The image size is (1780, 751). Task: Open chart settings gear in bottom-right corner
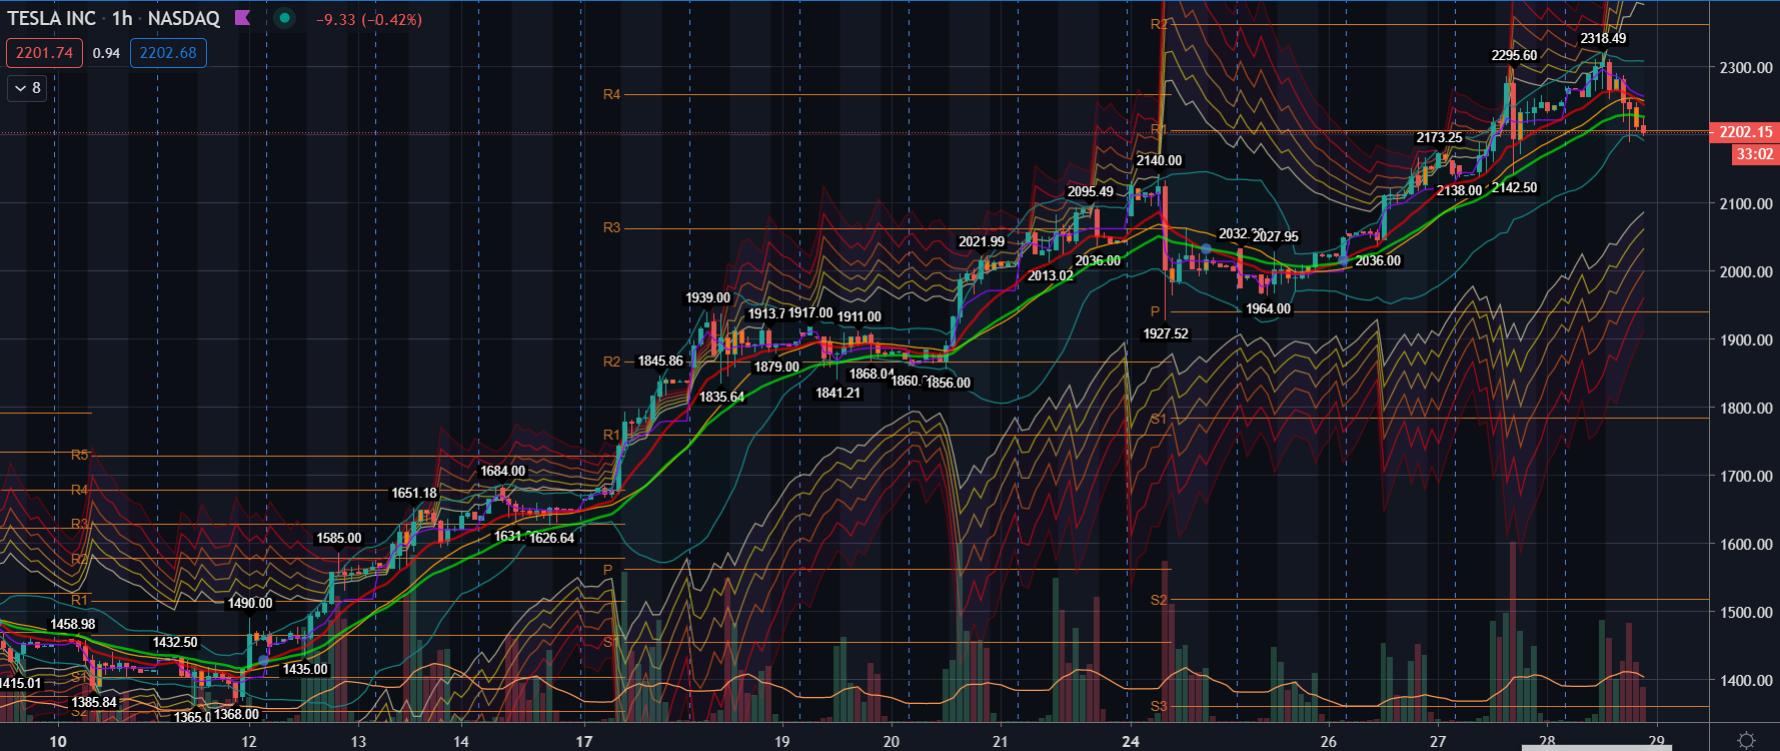(1745, 740)
